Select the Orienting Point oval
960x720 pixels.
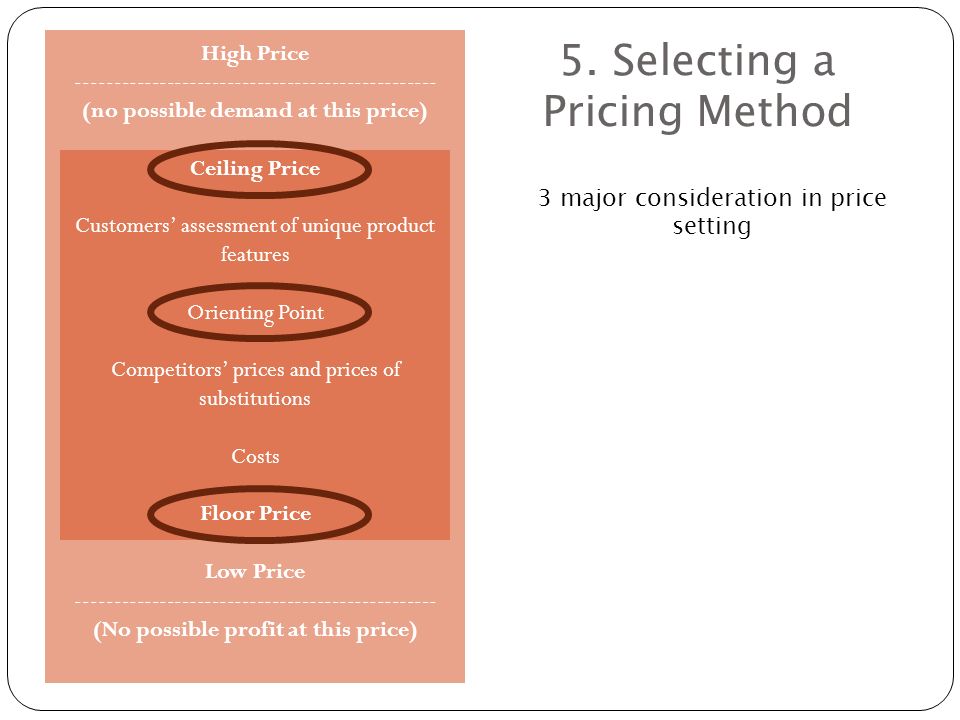click(x=260, y=312)
